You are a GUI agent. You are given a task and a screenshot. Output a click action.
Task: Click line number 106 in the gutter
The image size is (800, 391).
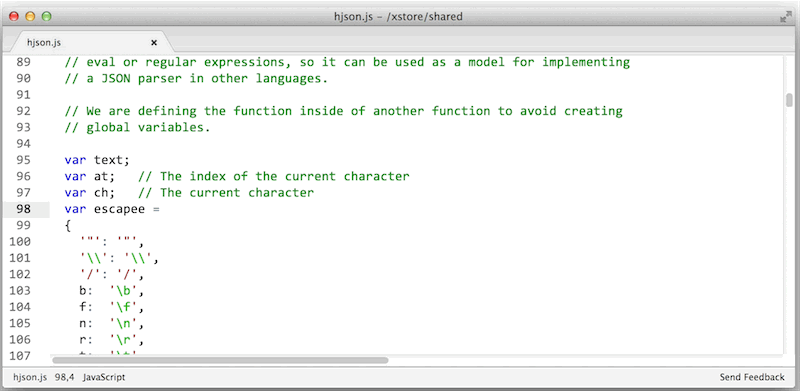pos(20,339)
